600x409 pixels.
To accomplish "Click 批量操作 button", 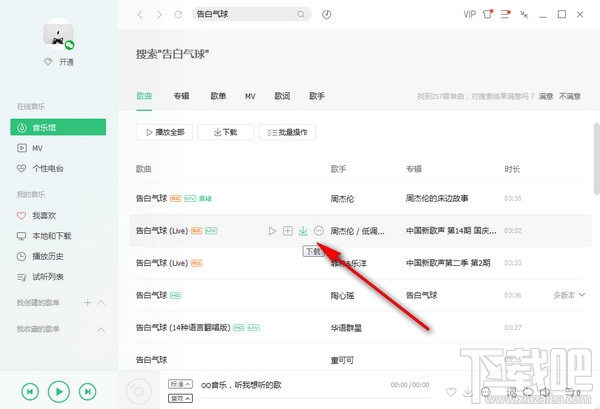I will [x=287, y=132].
